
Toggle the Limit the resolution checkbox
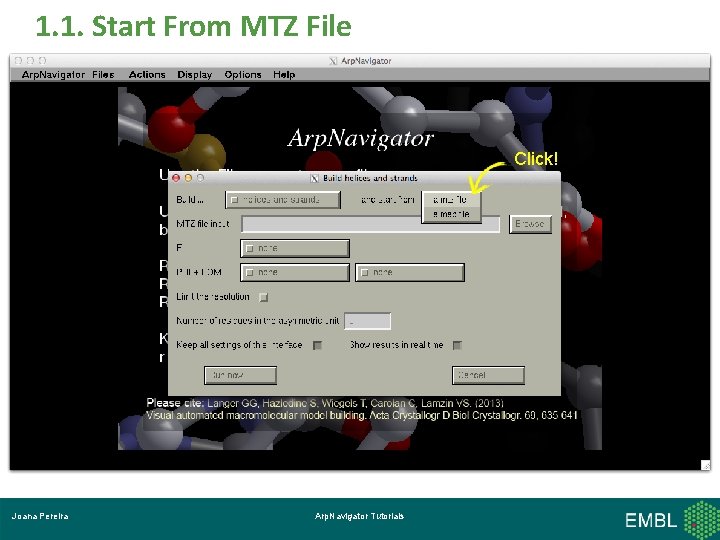pos(264,297)
